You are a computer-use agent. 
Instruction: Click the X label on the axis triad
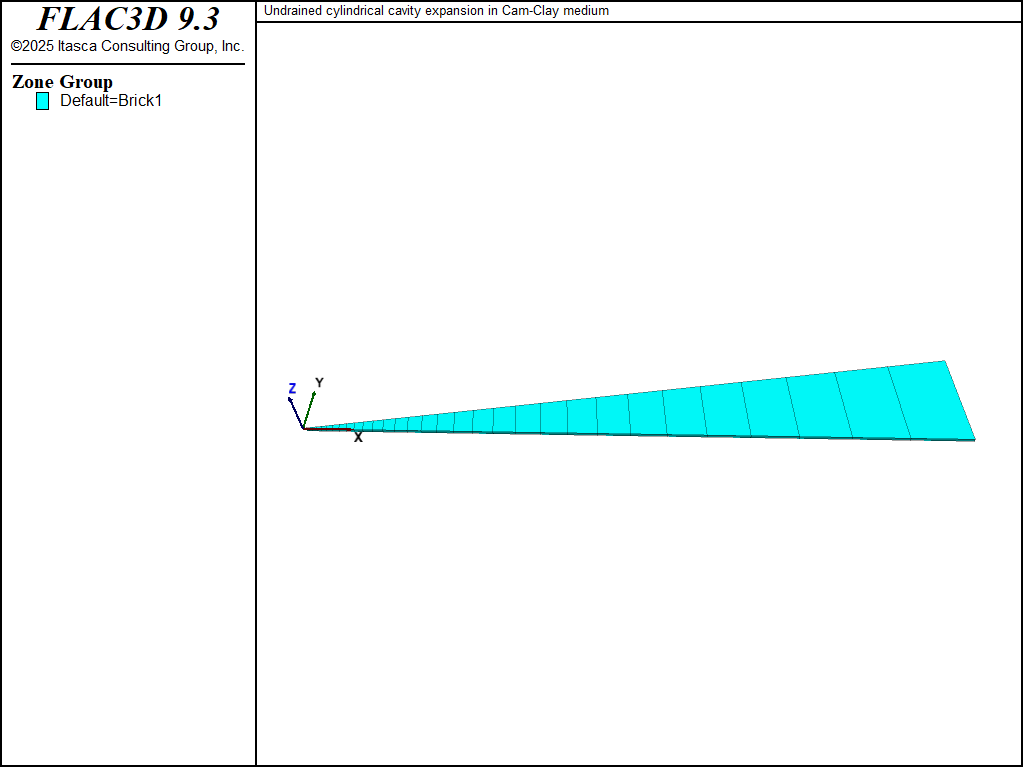tap(358, 438)
